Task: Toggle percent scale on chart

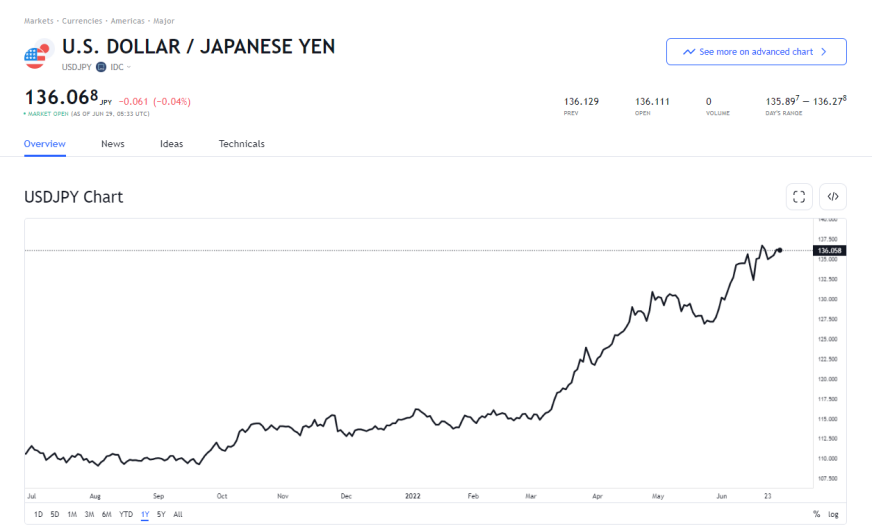Action: [816, 514]
